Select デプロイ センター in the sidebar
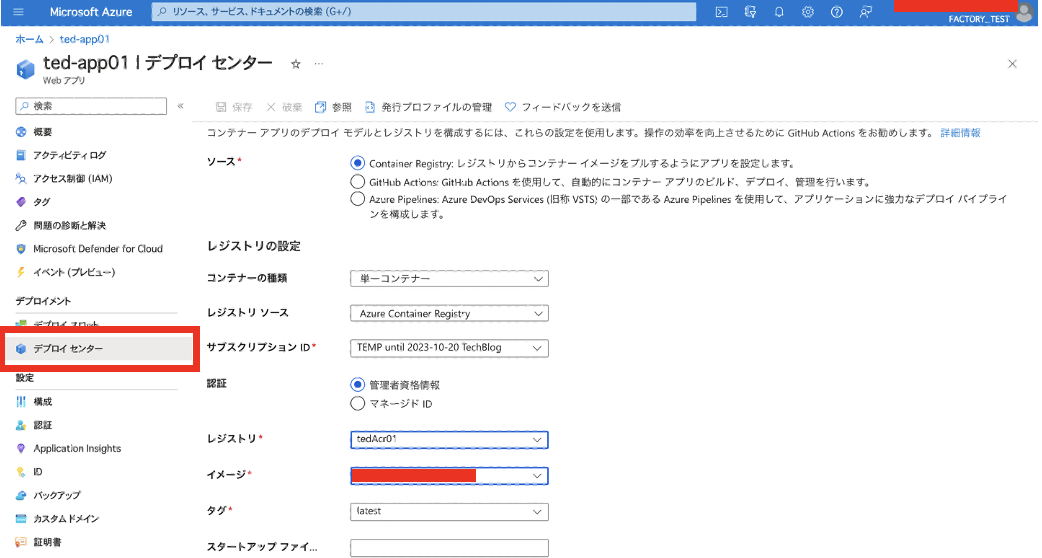 point(100,349)
